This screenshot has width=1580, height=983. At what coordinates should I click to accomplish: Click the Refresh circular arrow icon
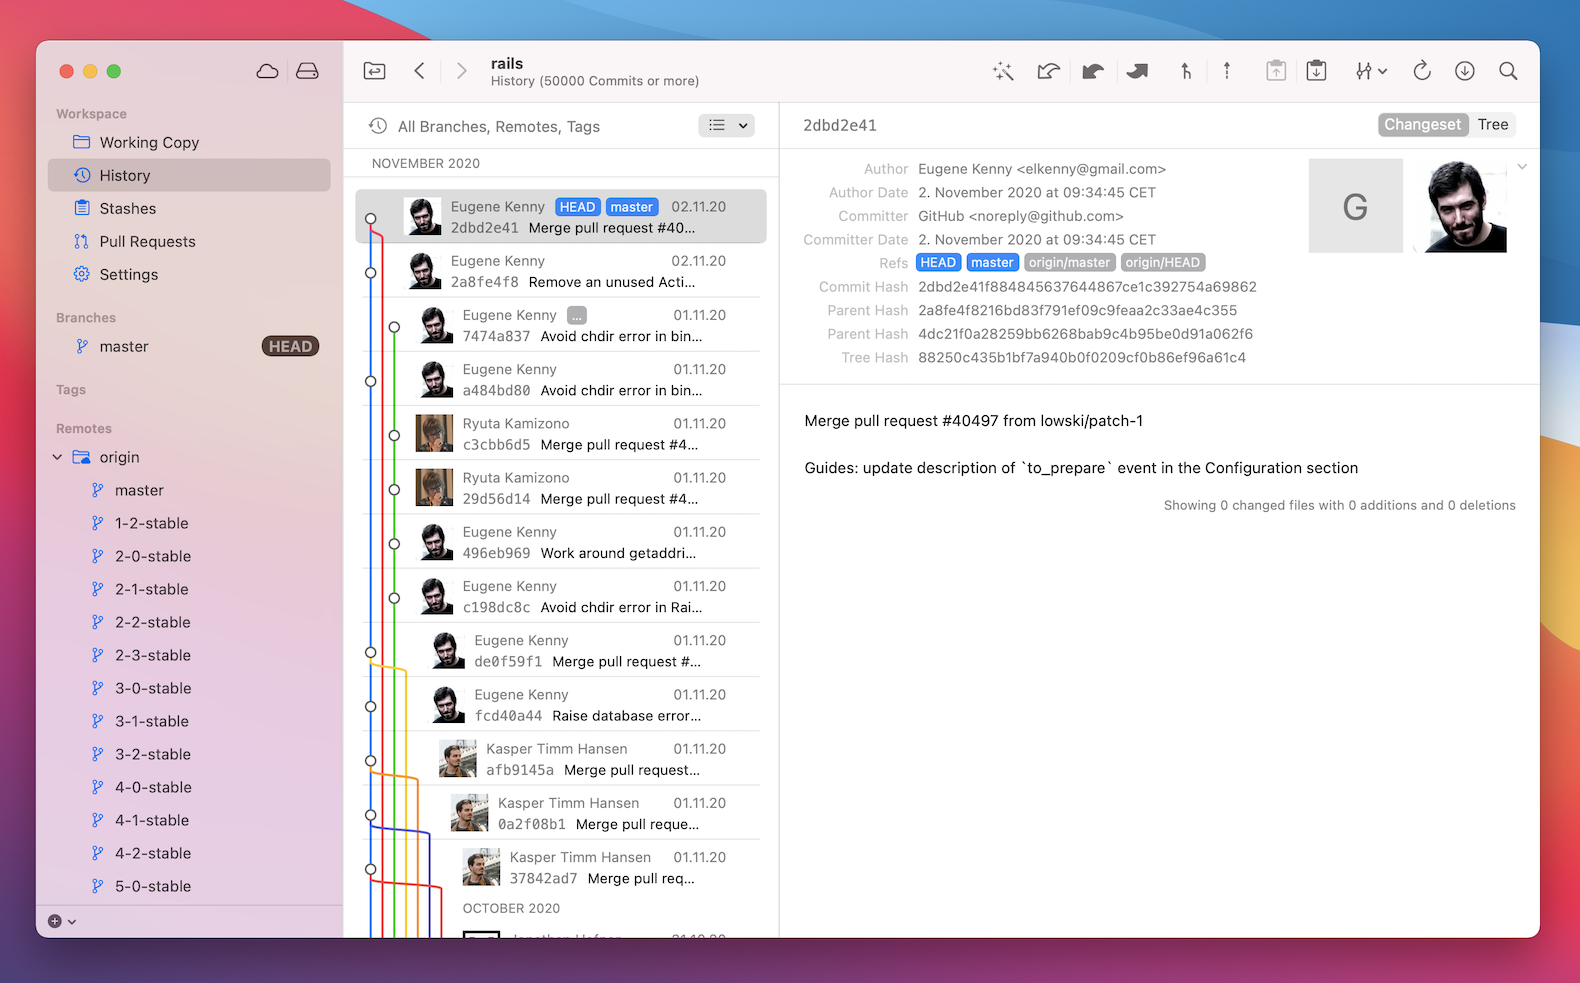[x=1421, y=71]
